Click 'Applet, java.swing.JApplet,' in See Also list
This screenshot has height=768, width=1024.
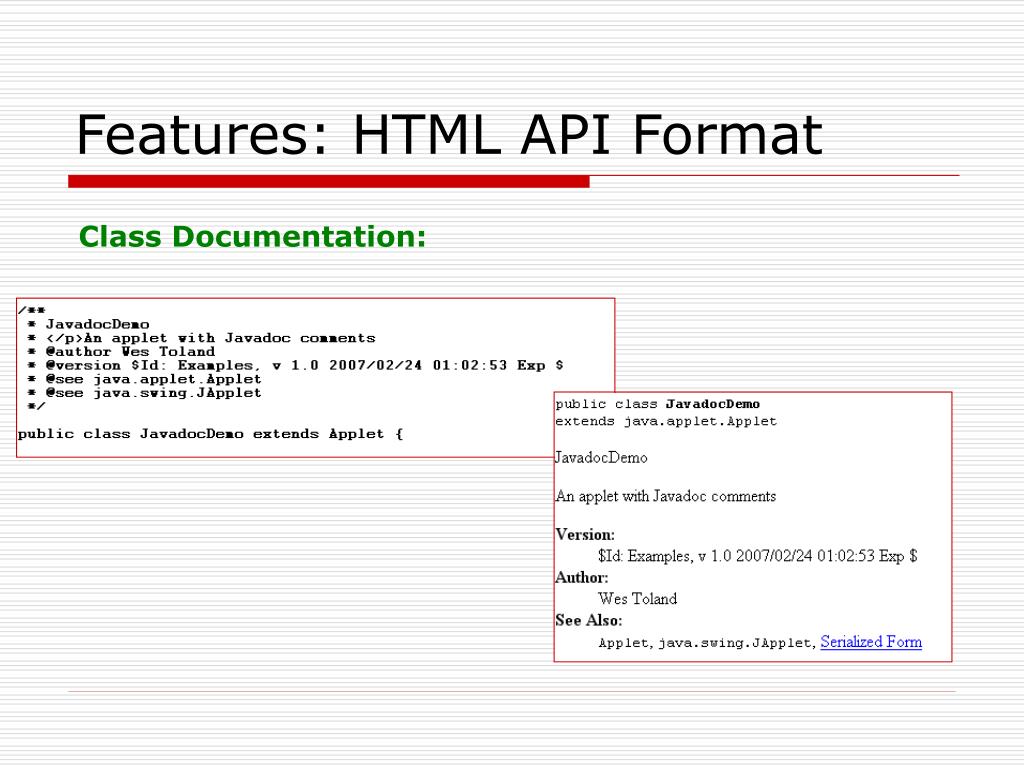click(x=707, y=643)
